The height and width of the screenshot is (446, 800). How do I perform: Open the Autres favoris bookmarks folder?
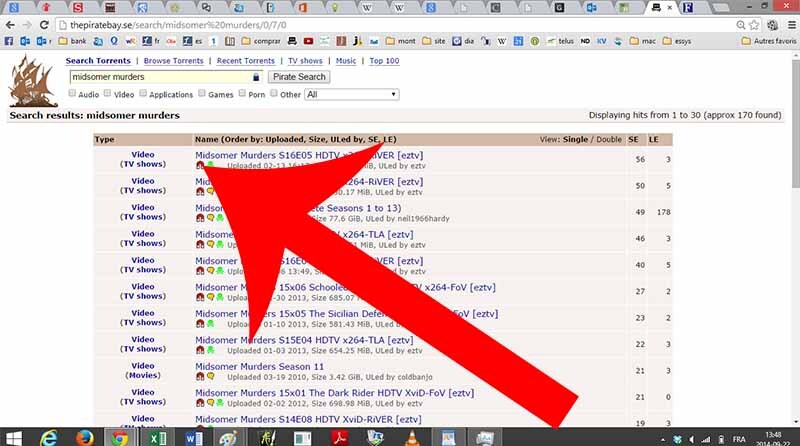768,41
